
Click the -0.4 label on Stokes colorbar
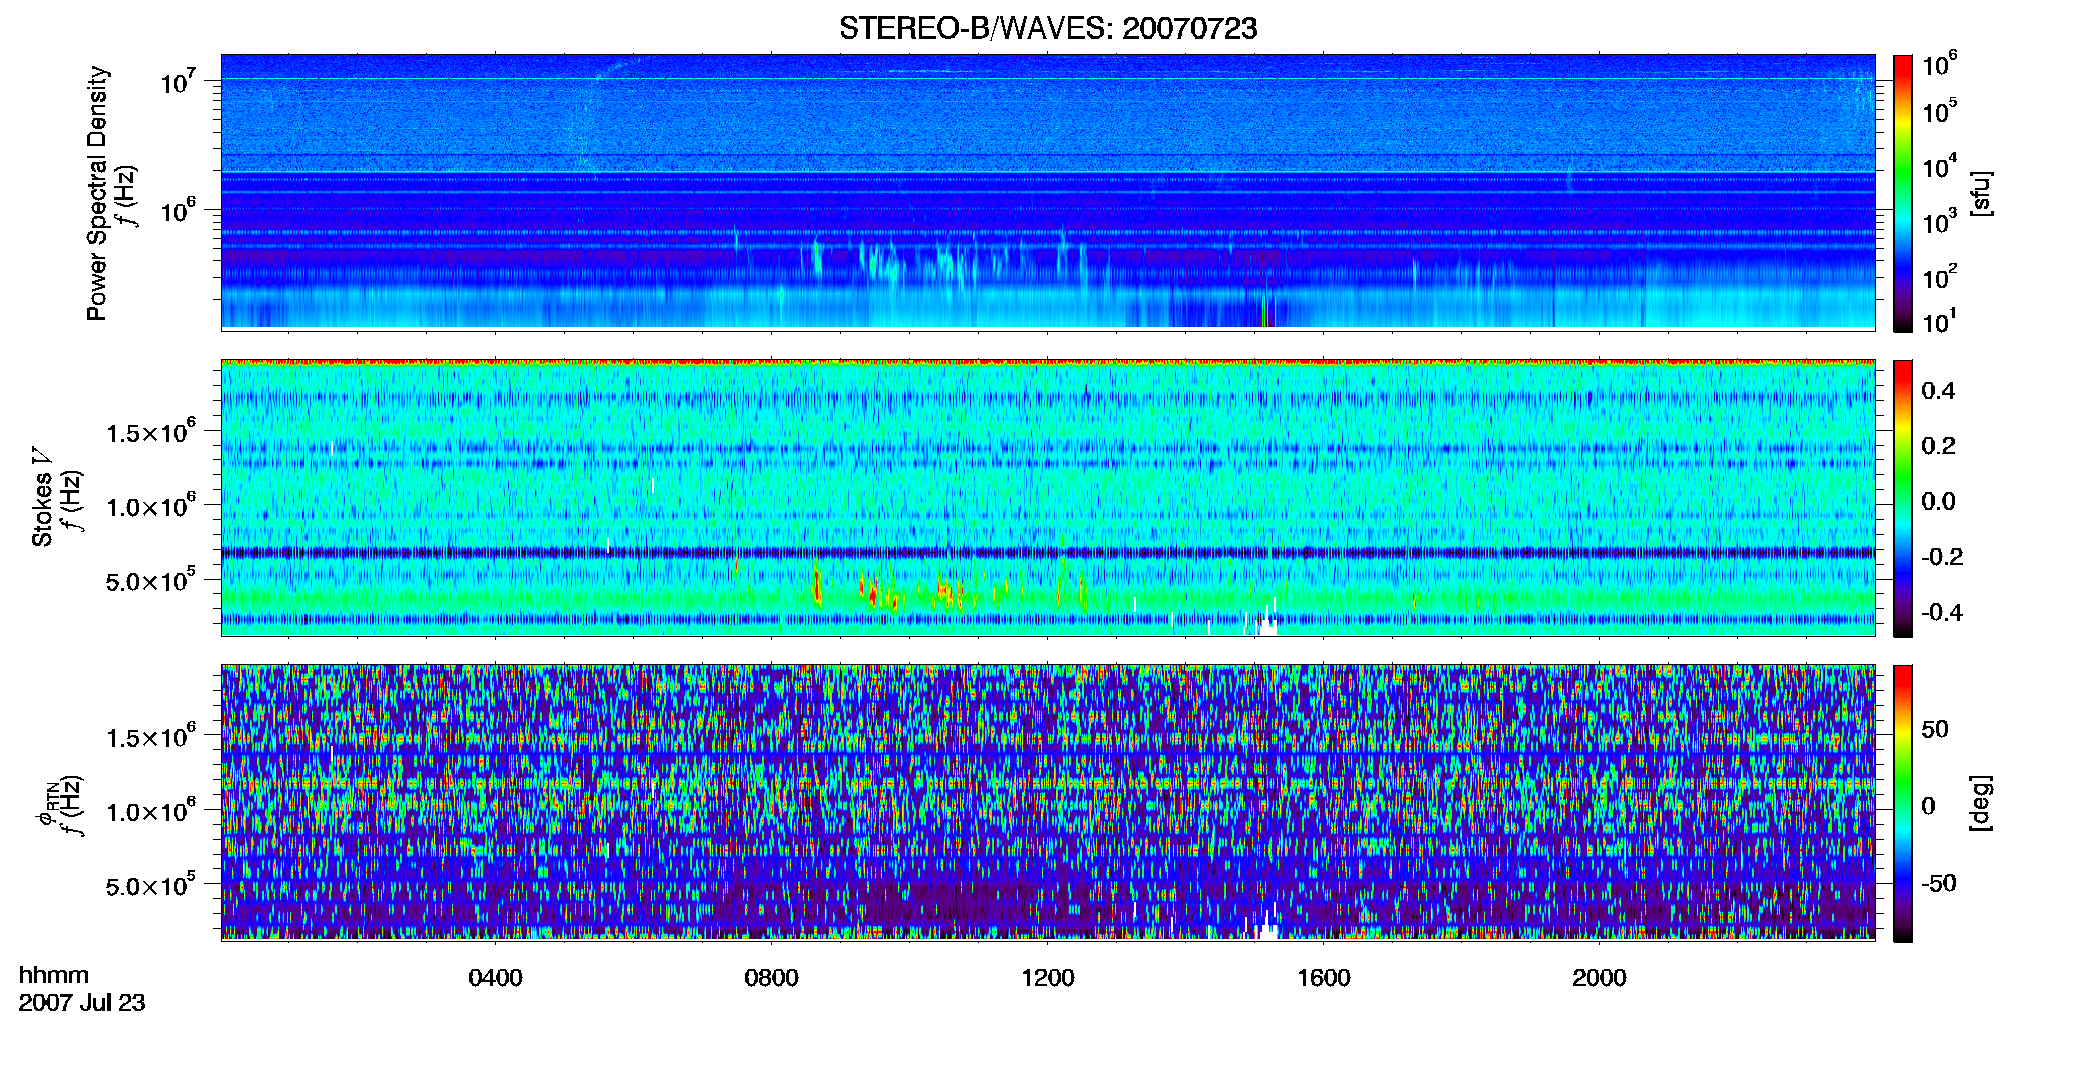click(1941, 612)
